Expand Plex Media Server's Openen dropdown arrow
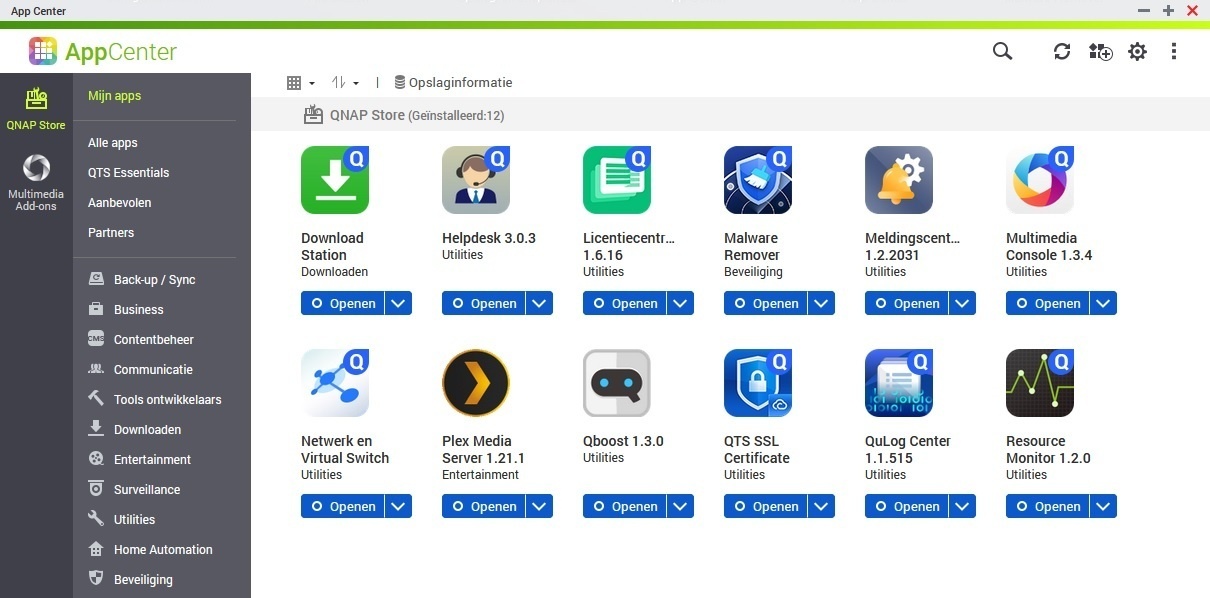 [x=540, y=506]
